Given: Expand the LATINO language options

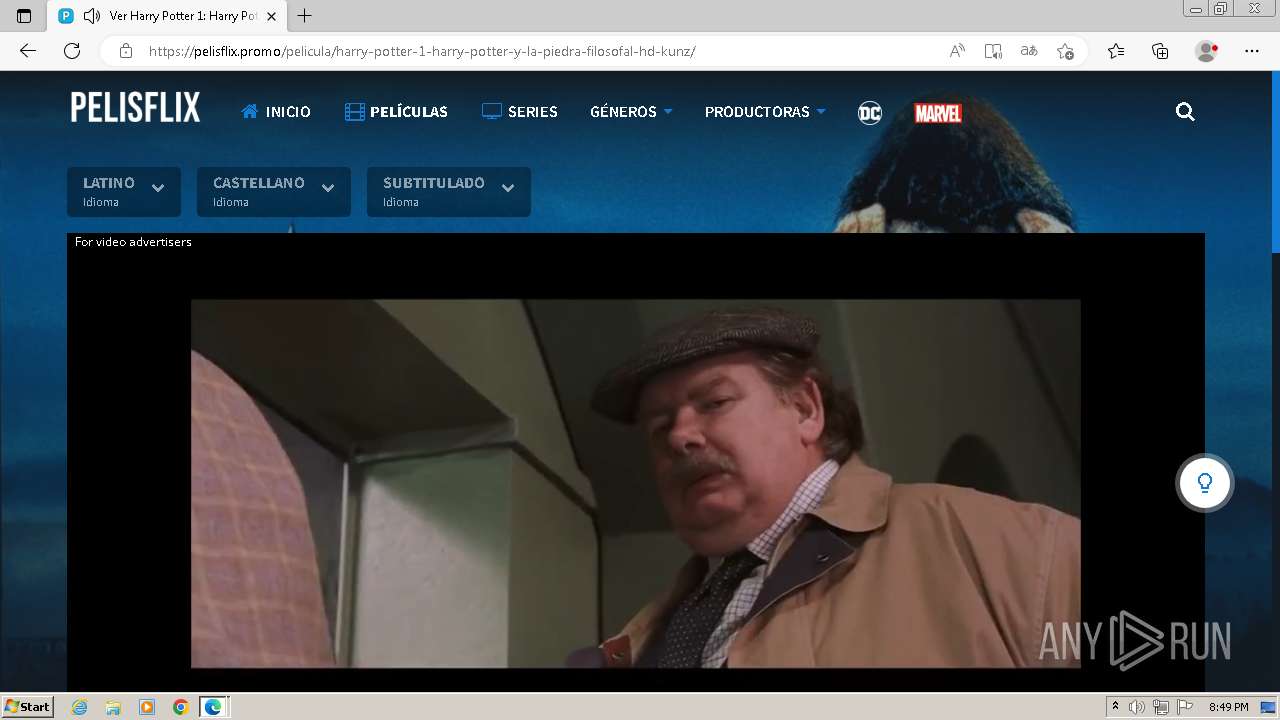Looking at the screenshot, I should click(124, 192).
